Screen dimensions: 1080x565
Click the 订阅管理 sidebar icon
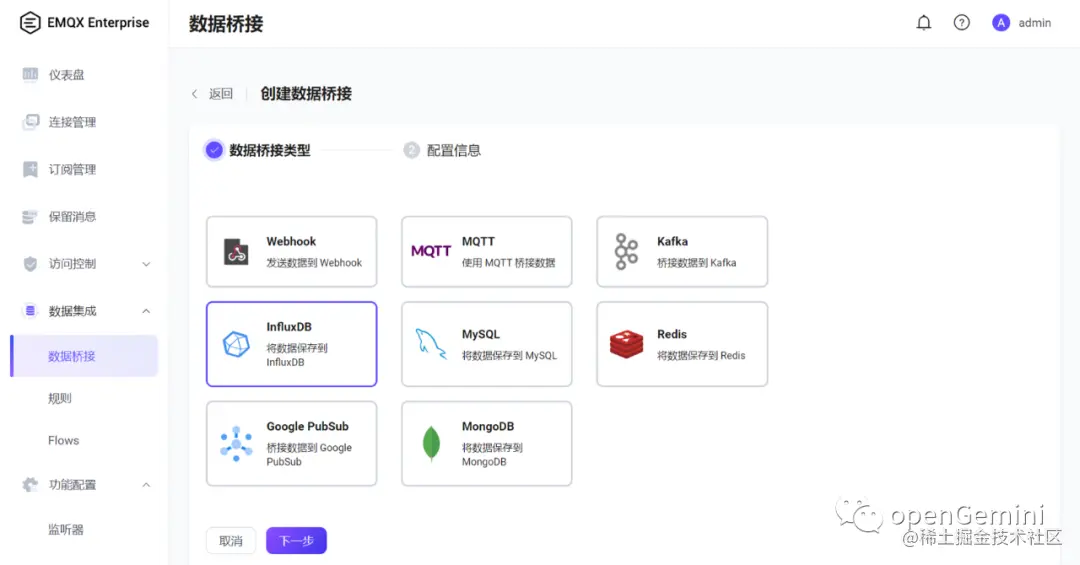click(30, 170)
